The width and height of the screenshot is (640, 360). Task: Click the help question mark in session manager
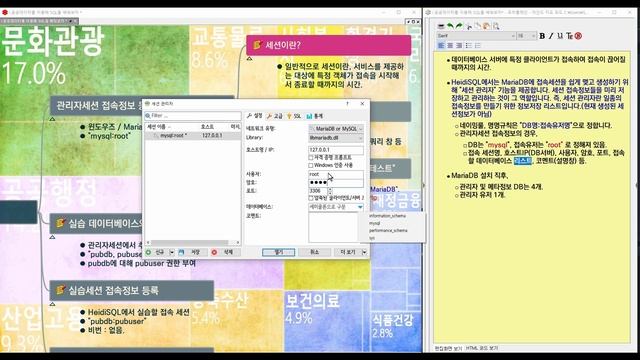pos(347,104)
